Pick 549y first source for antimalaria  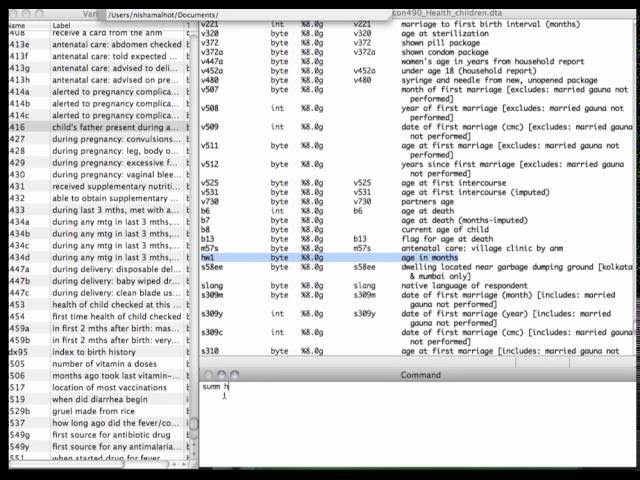pyautogui.click(x=99, y=447)
